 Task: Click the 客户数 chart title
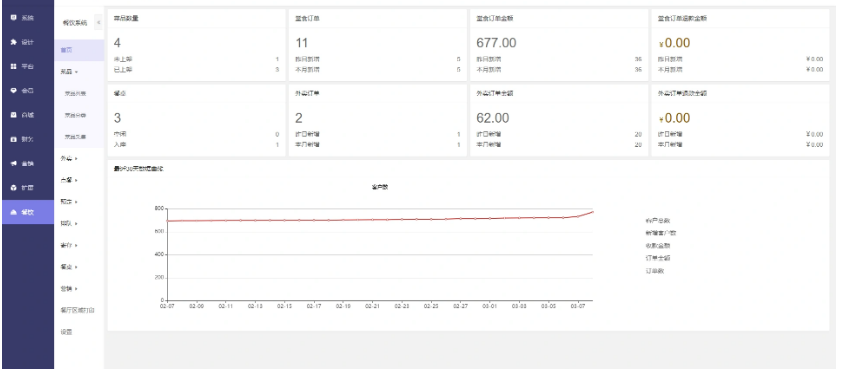380,187
